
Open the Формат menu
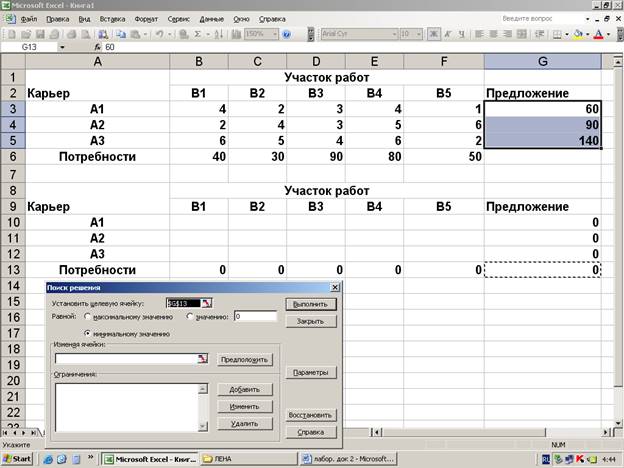coord(146,19)
